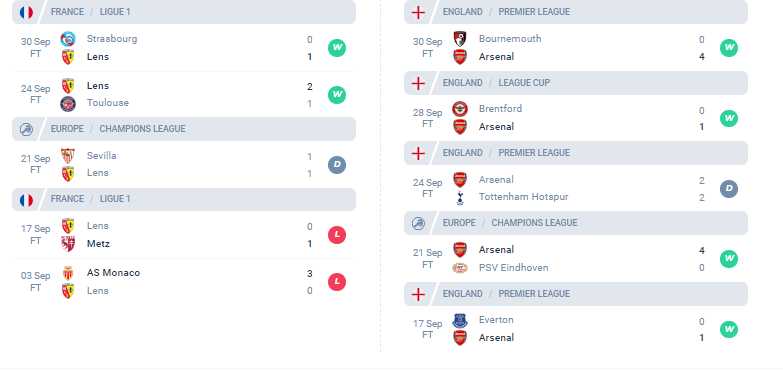This screenshot has height=370, width=783.
Task: Click the Bournemouth club crest icon
Action: [460, 39]
